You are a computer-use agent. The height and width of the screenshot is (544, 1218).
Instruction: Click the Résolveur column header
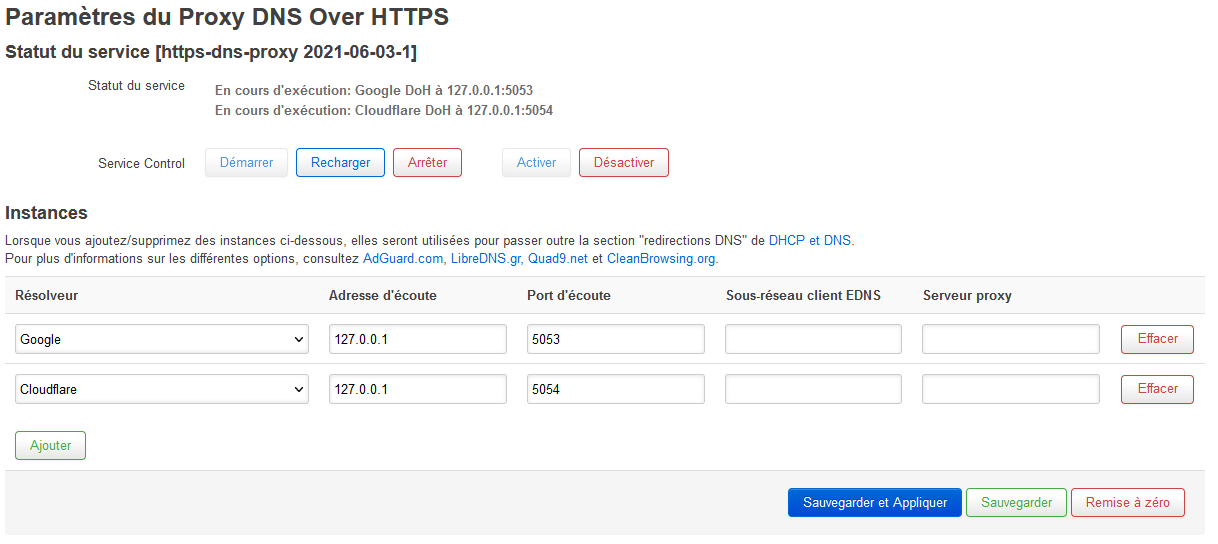click(46, 295)
